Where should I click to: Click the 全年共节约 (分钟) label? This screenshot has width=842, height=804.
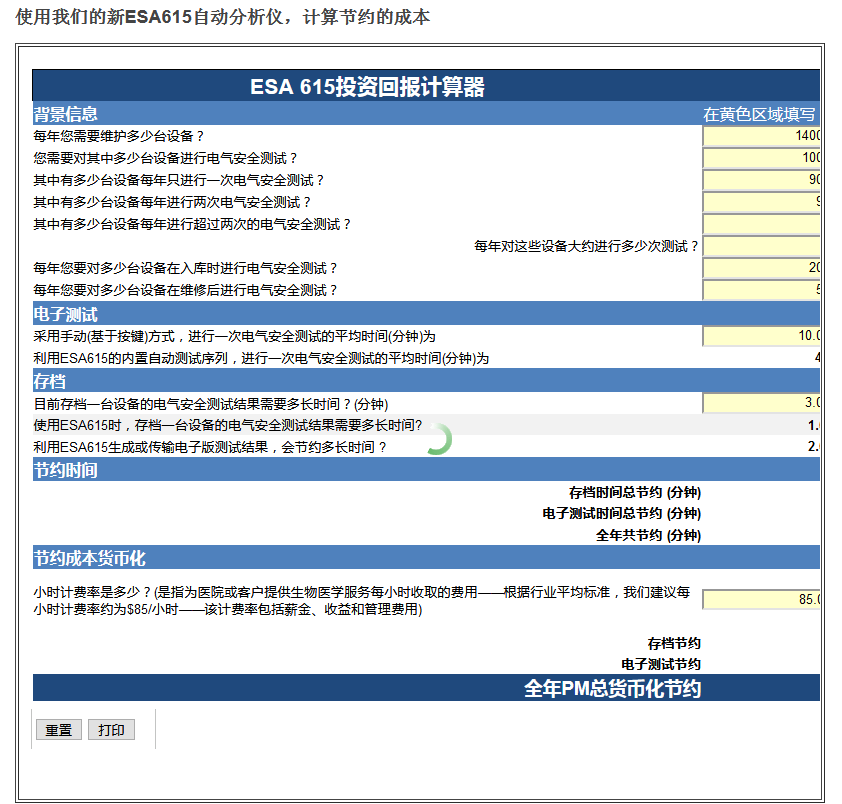648,535
